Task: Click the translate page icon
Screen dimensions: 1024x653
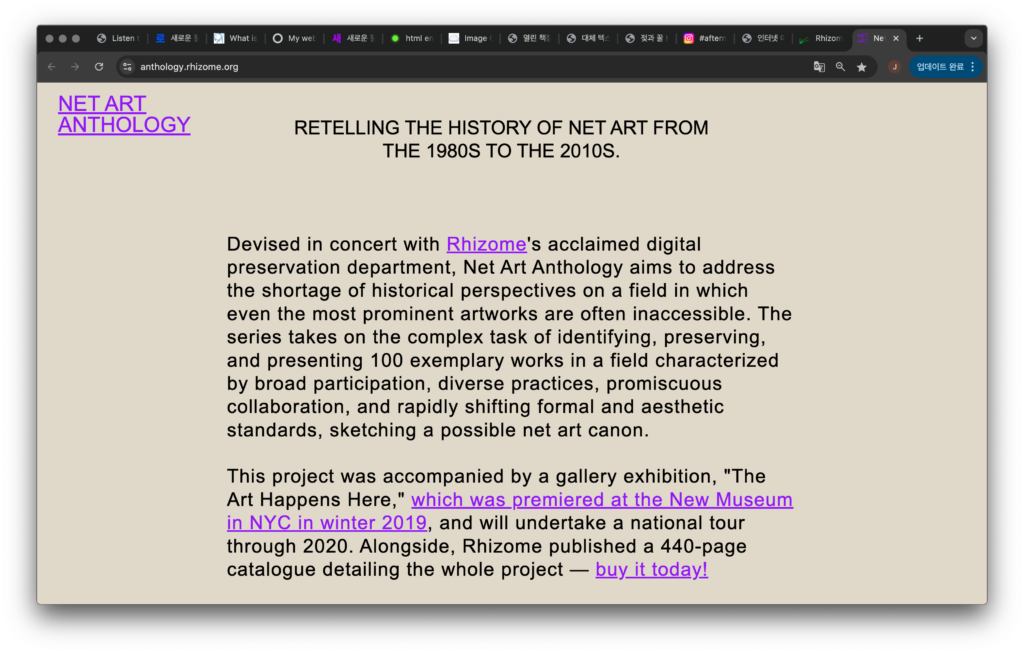Action: [819, 67]
